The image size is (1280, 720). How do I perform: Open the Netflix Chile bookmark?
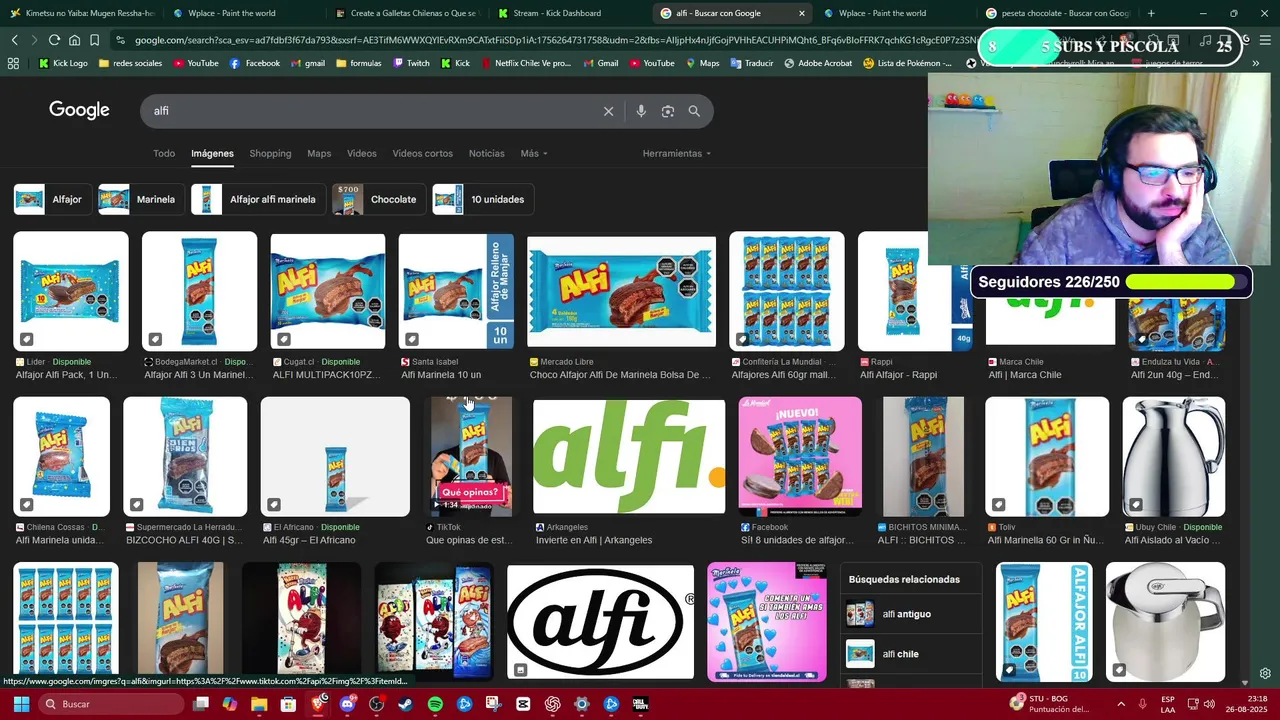point(526,63)
